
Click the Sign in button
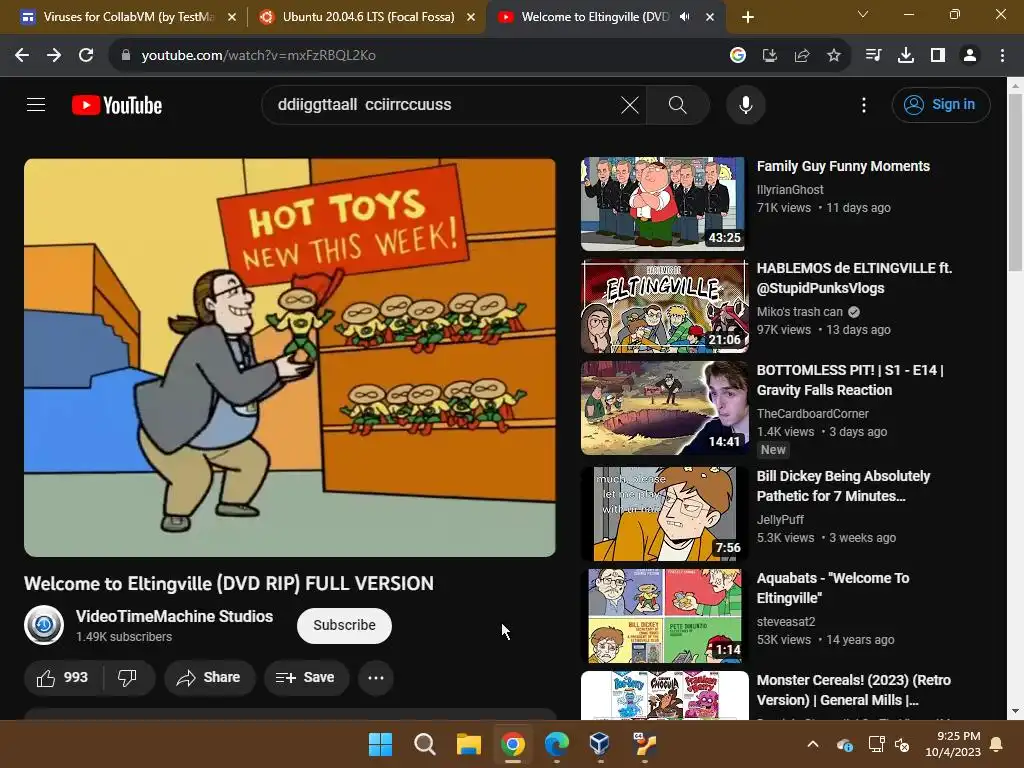point(941,104)
